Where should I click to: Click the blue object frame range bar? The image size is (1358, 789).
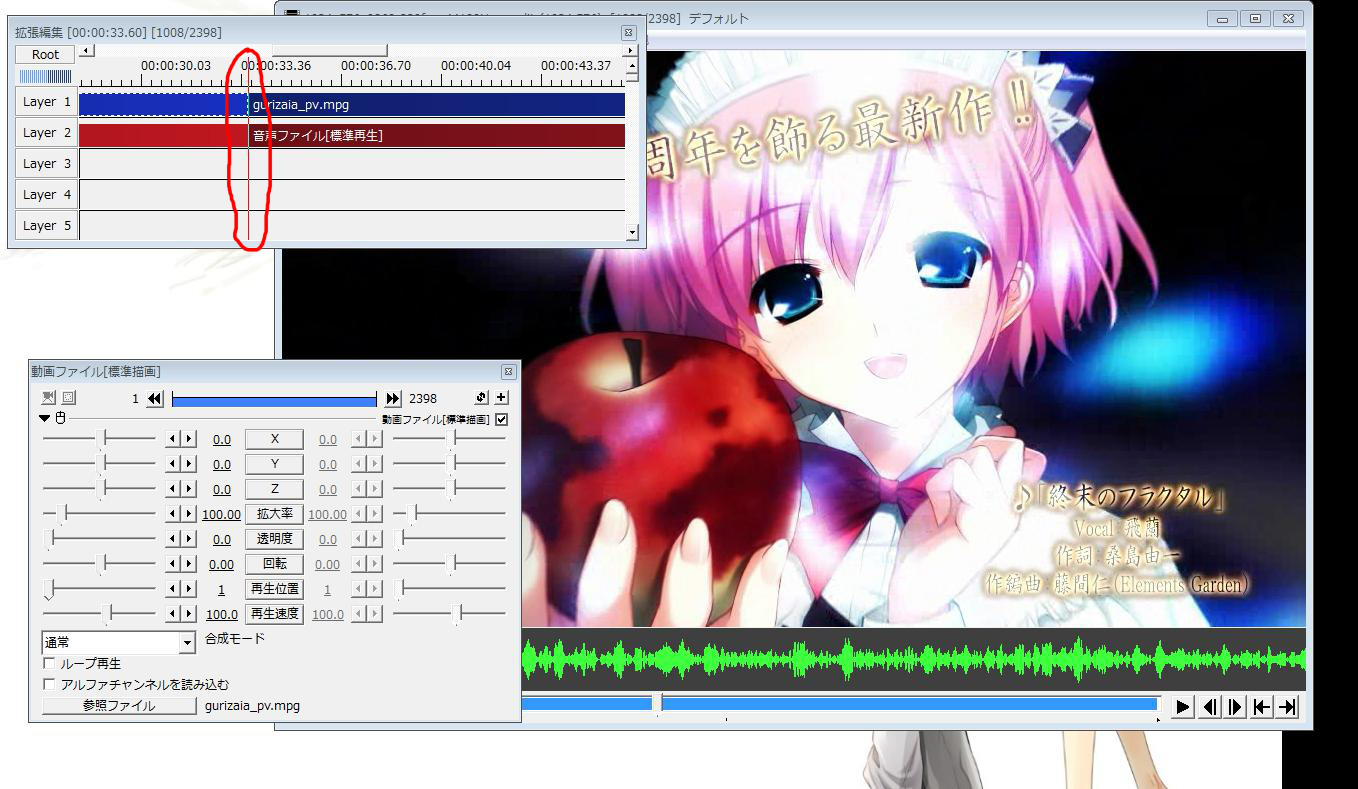tap(274, 399)
